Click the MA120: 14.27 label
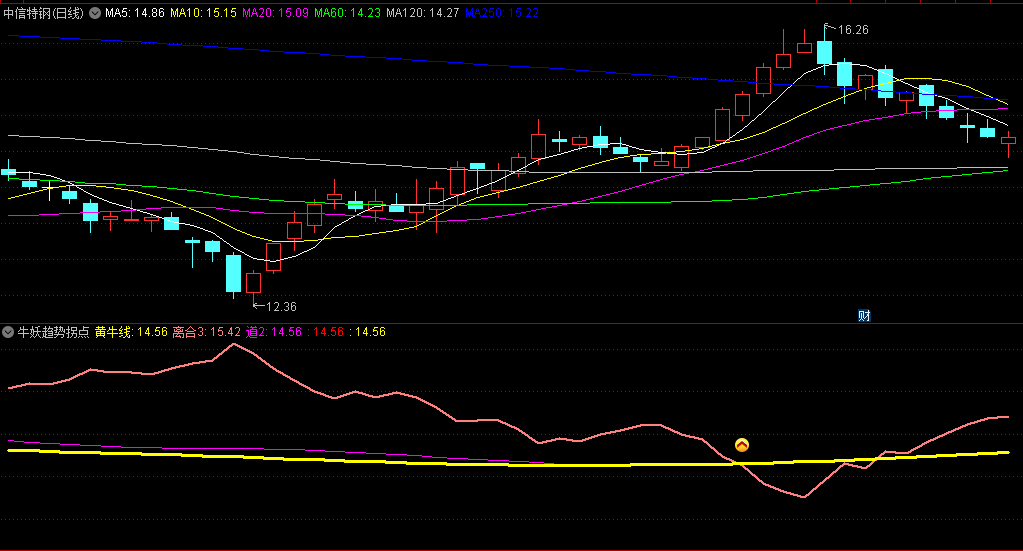The width and height of the screenshot is (1023, 551). [x=422, y=13]
